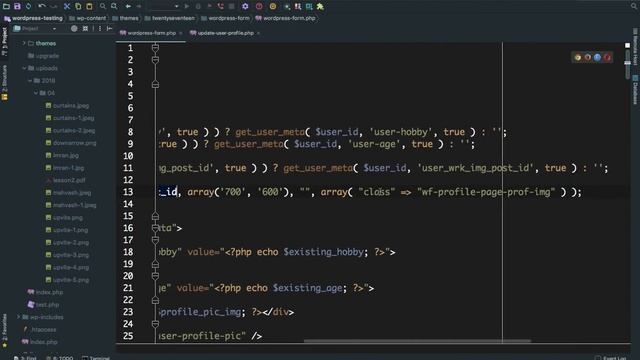Viewport: 640px width, 360px height.
Task: Click the purple Settings gear icon
Action: coord(245,6)
